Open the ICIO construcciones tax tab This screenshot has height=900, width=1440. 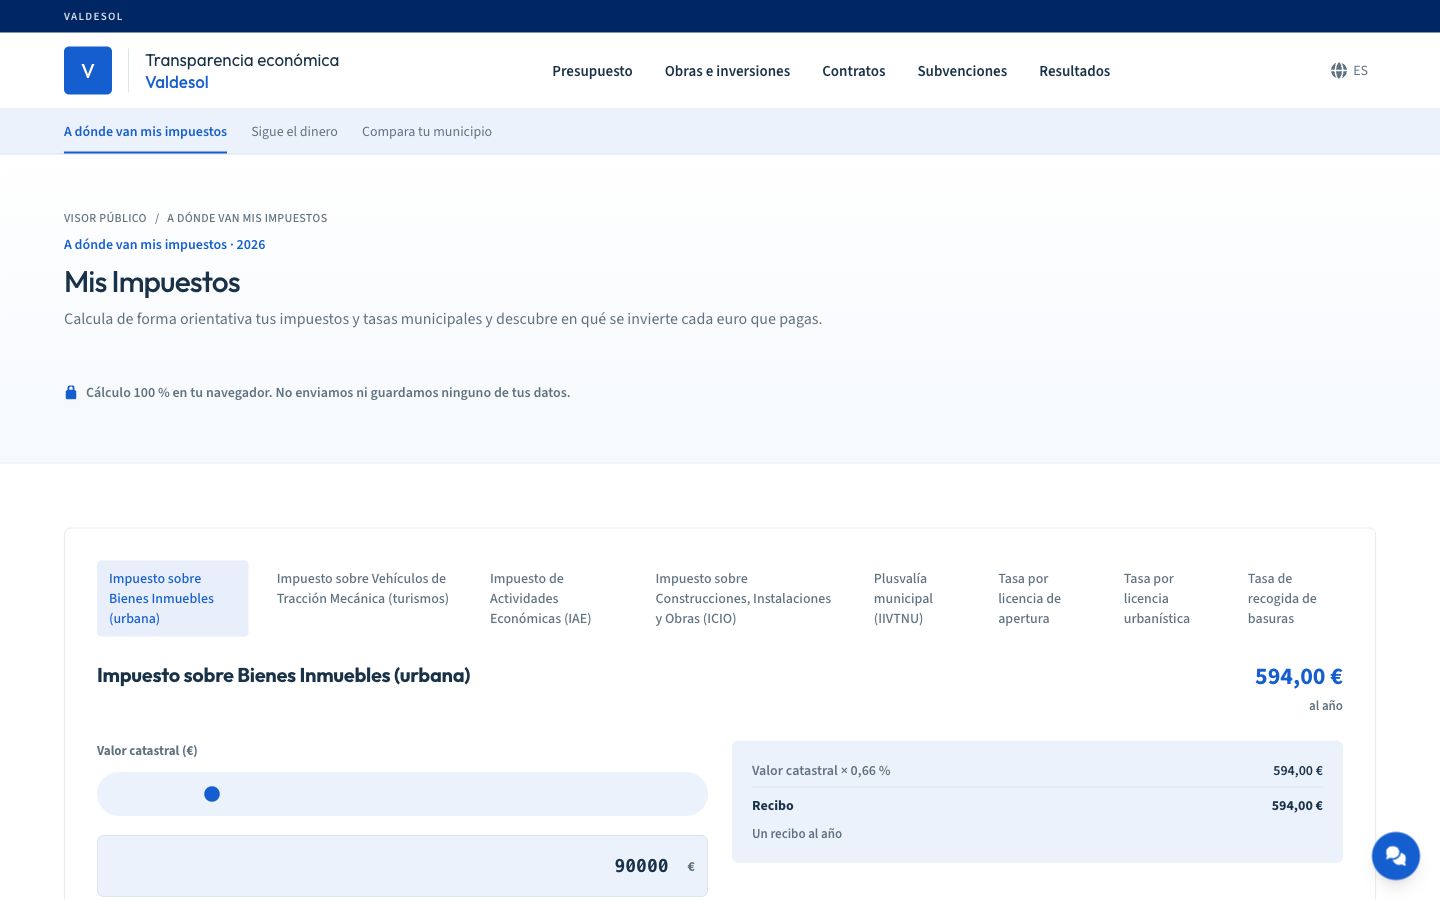click(743, 598)
